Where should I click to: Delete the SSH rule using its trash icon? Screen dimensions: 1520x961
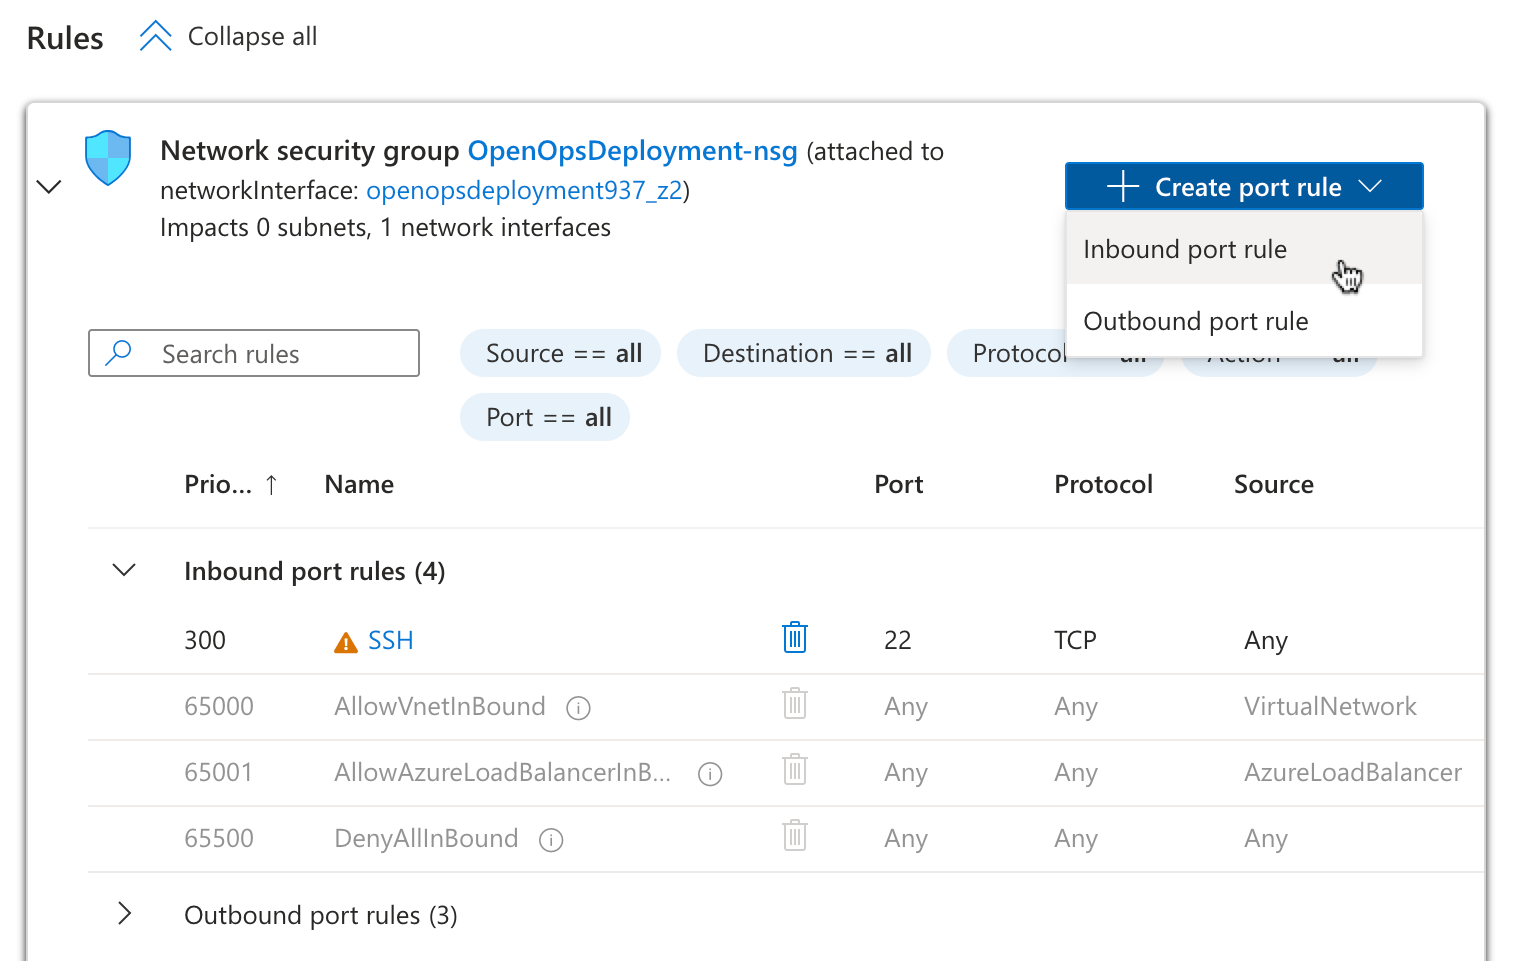pos(794,637)
